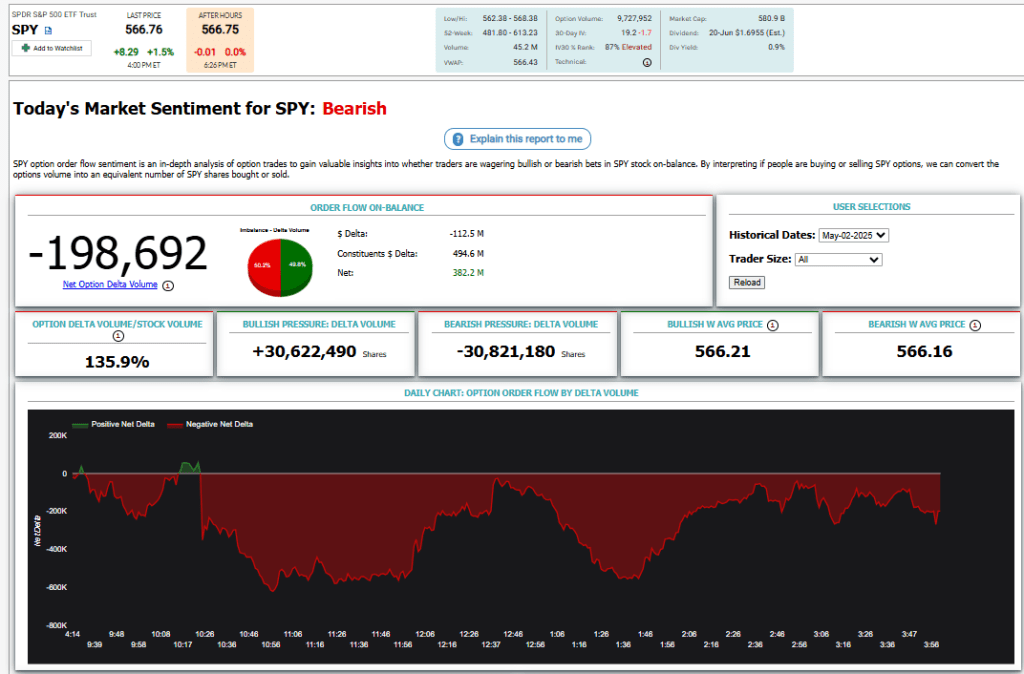1024x674 pixels.
Task: Open info icon beside Bullish W Avg Price
Action: tap(773, 325)
